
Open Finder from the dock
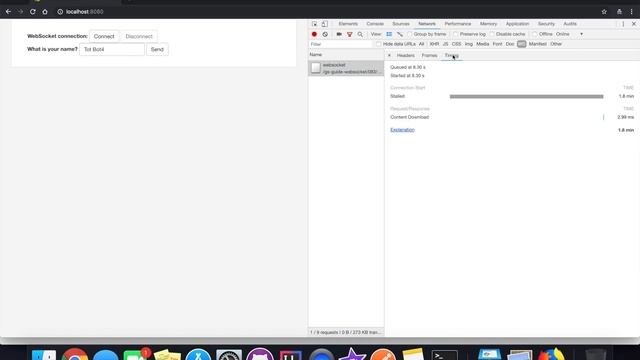pyautogui.click(x=44, y=354)
